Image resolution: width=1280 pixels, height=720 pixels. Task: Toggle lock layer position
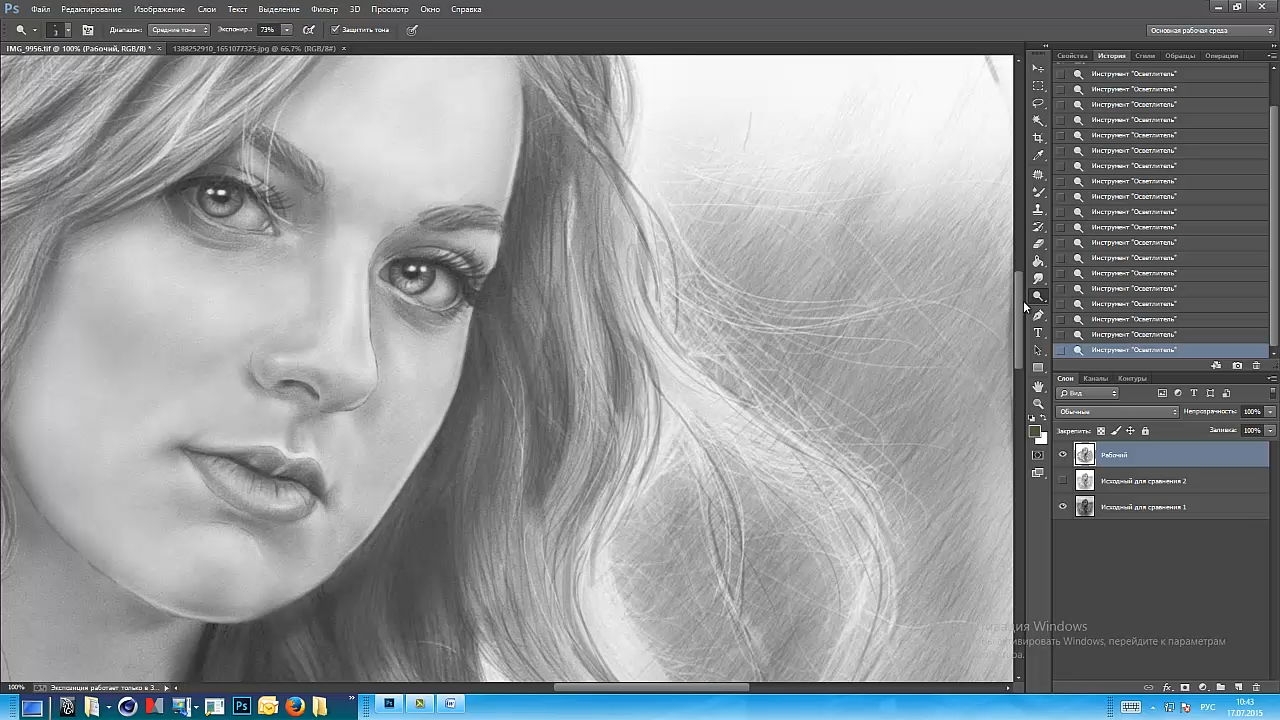1131,431
